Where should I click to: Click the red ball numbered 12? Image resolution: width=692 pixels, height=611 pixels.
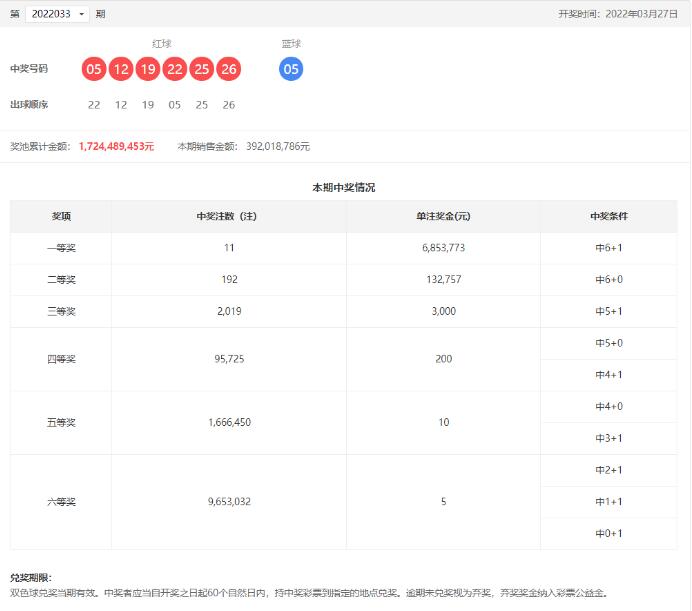click(121, 69)
